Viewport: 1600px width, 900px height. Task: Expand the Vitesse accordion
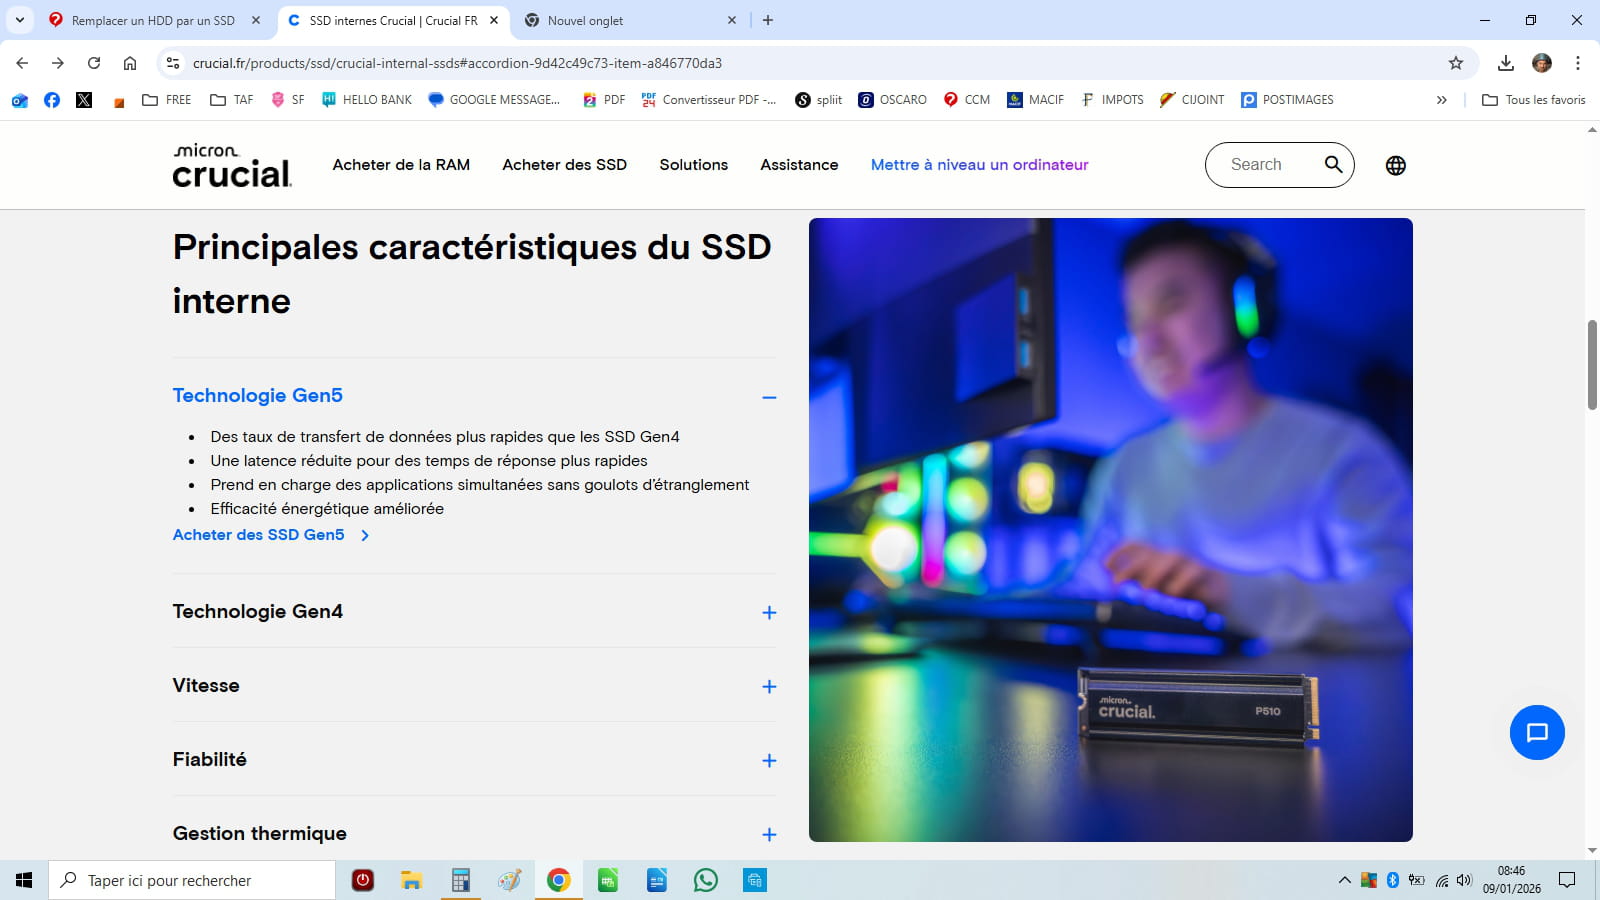coord(768,686)
